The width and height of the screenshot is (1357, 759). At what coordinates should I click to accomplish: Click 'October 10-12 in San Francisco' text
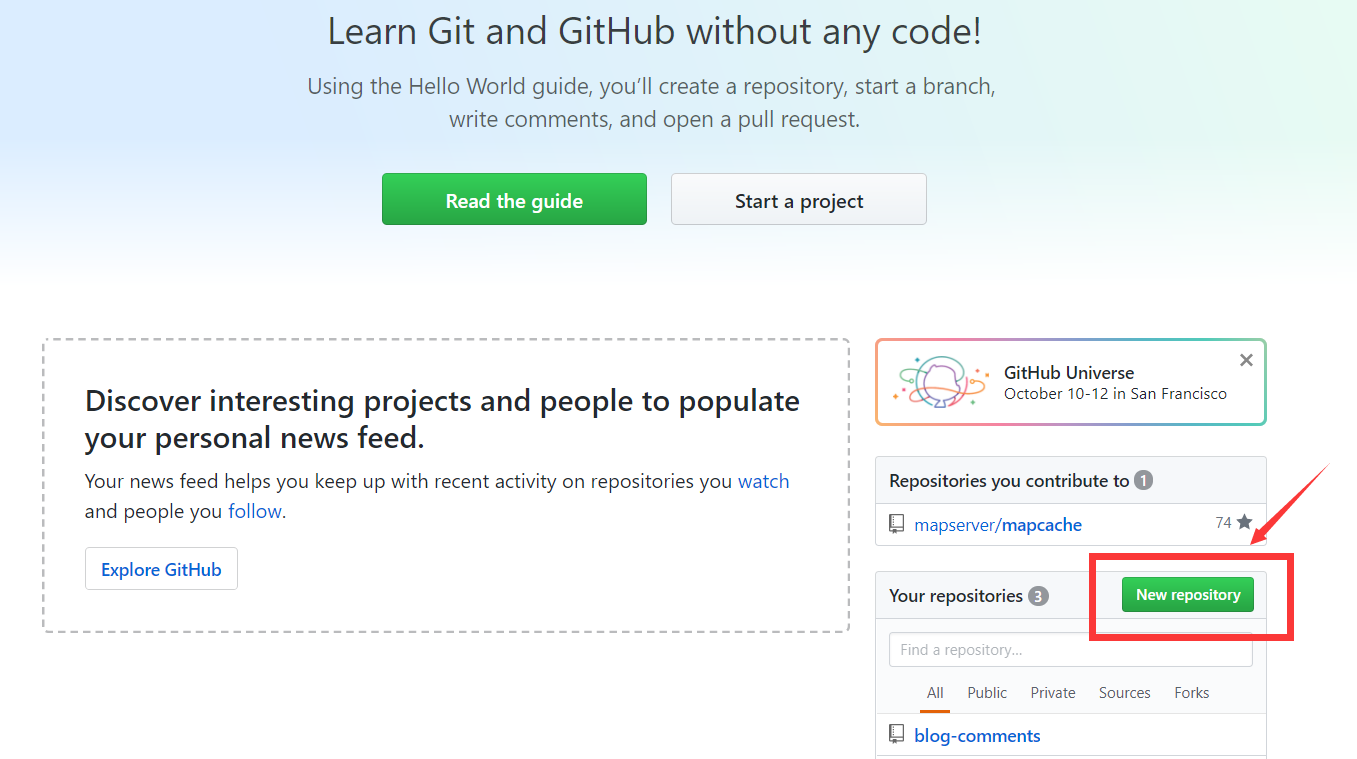click(x=1115, y=394)
